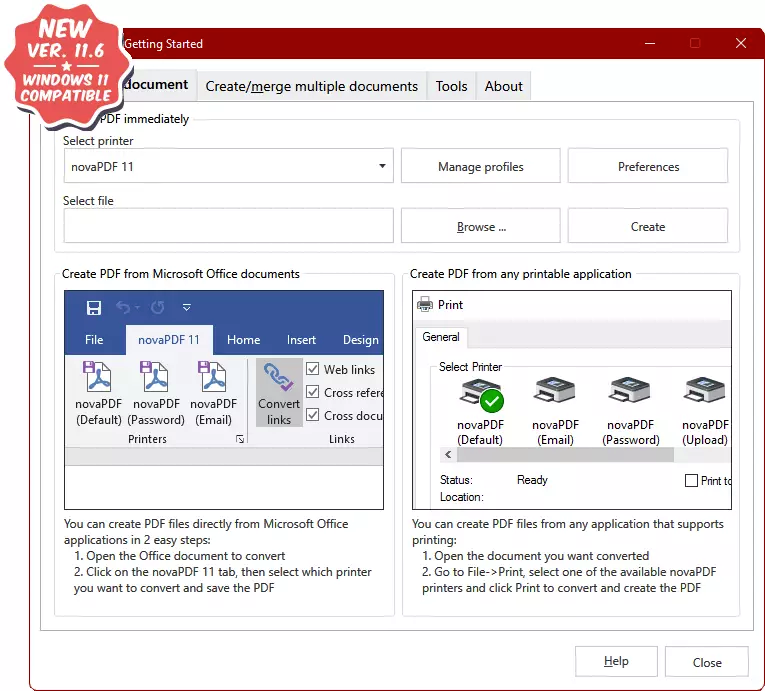
Task: Switch to Create/merge multiple documents tab
Action: (312, 86)
